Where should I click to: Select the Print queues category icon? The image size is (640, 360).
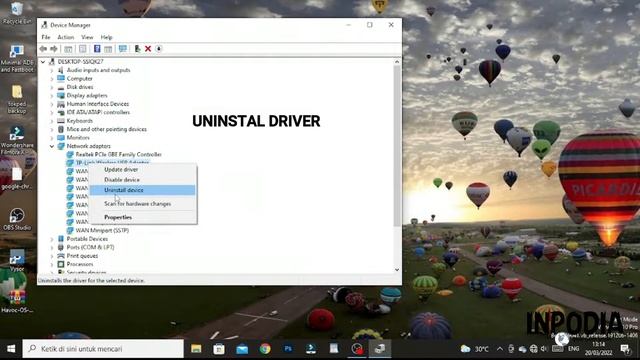pos(61,256)
